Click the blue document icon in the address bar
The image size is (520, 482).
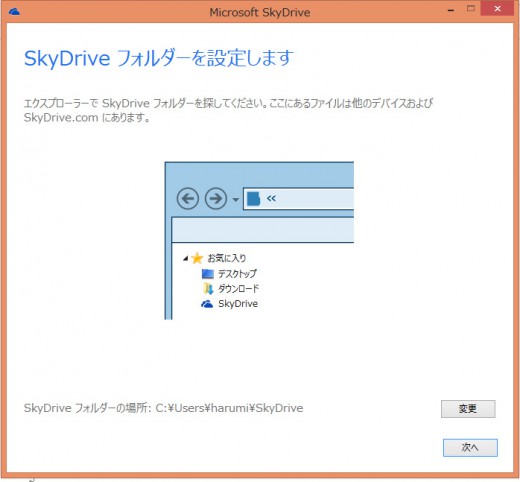point(253,199)
